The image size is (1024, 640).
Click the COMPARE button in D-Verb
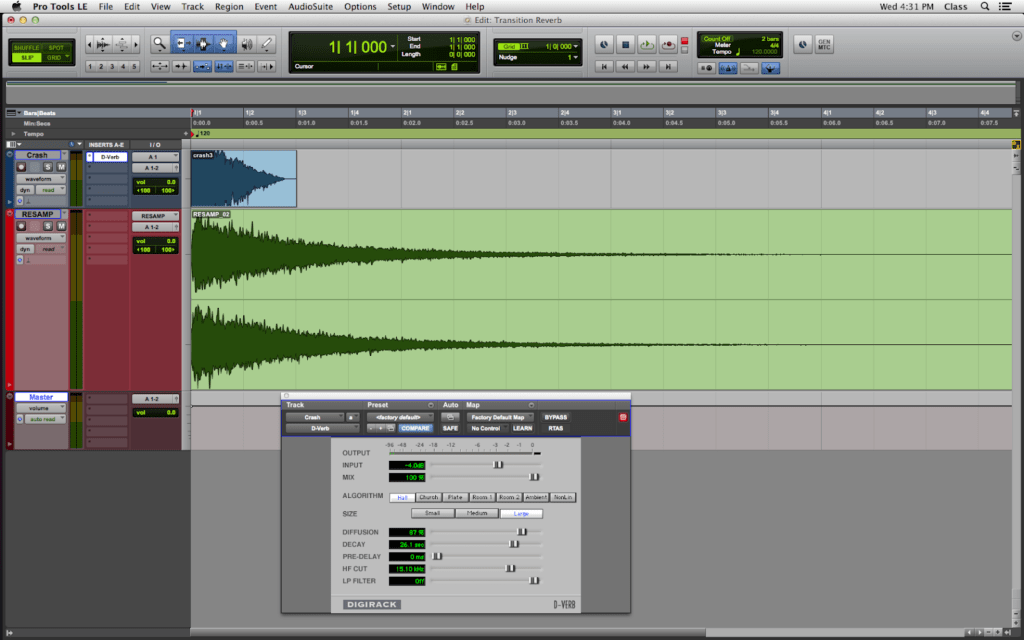(x=415, y=428)
